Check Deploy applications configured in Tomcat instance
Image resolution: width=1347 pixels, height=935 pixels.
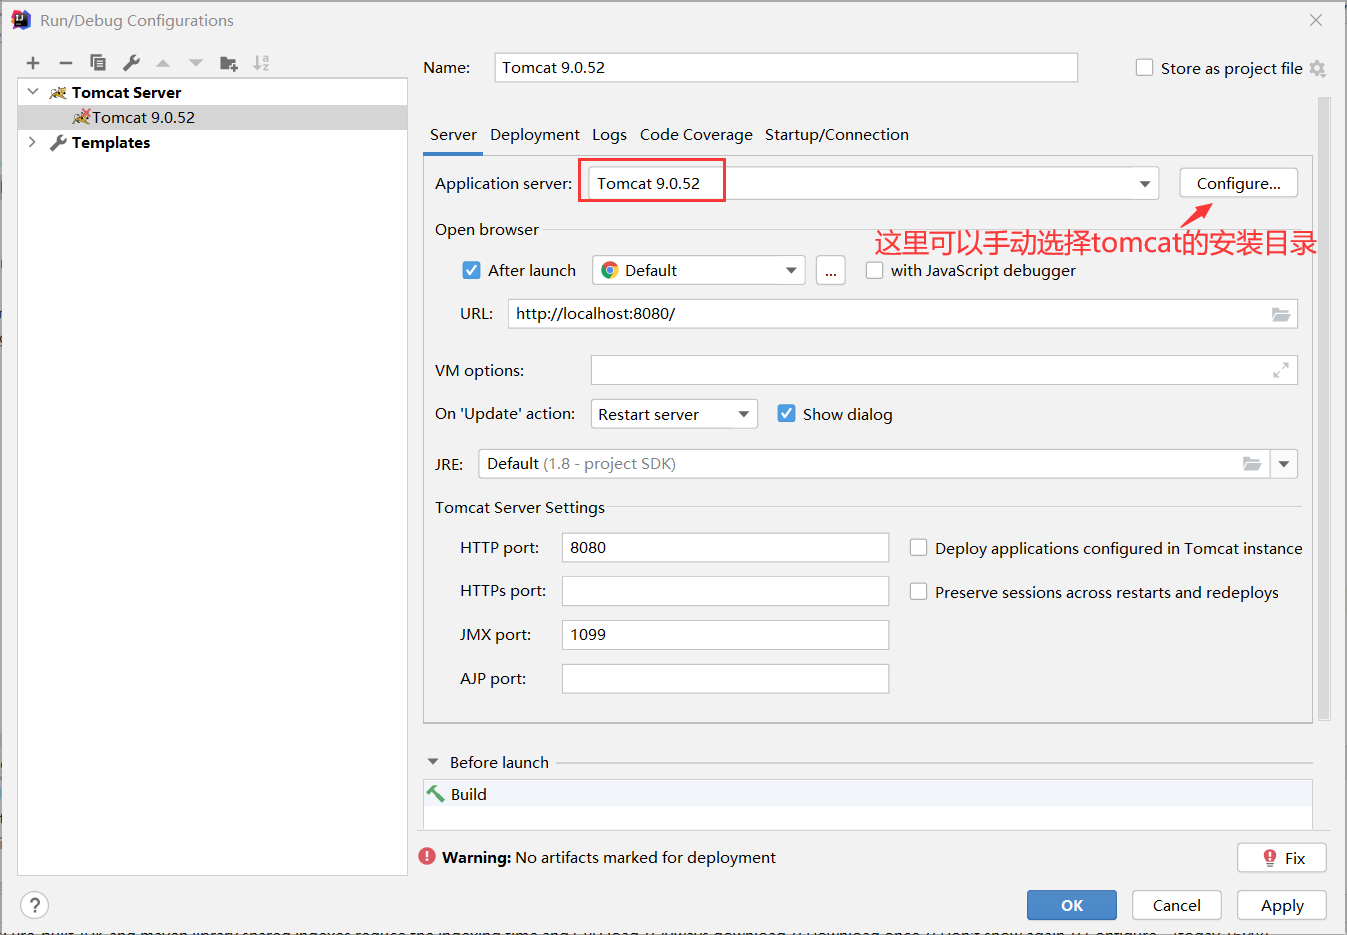click(918, 548)
